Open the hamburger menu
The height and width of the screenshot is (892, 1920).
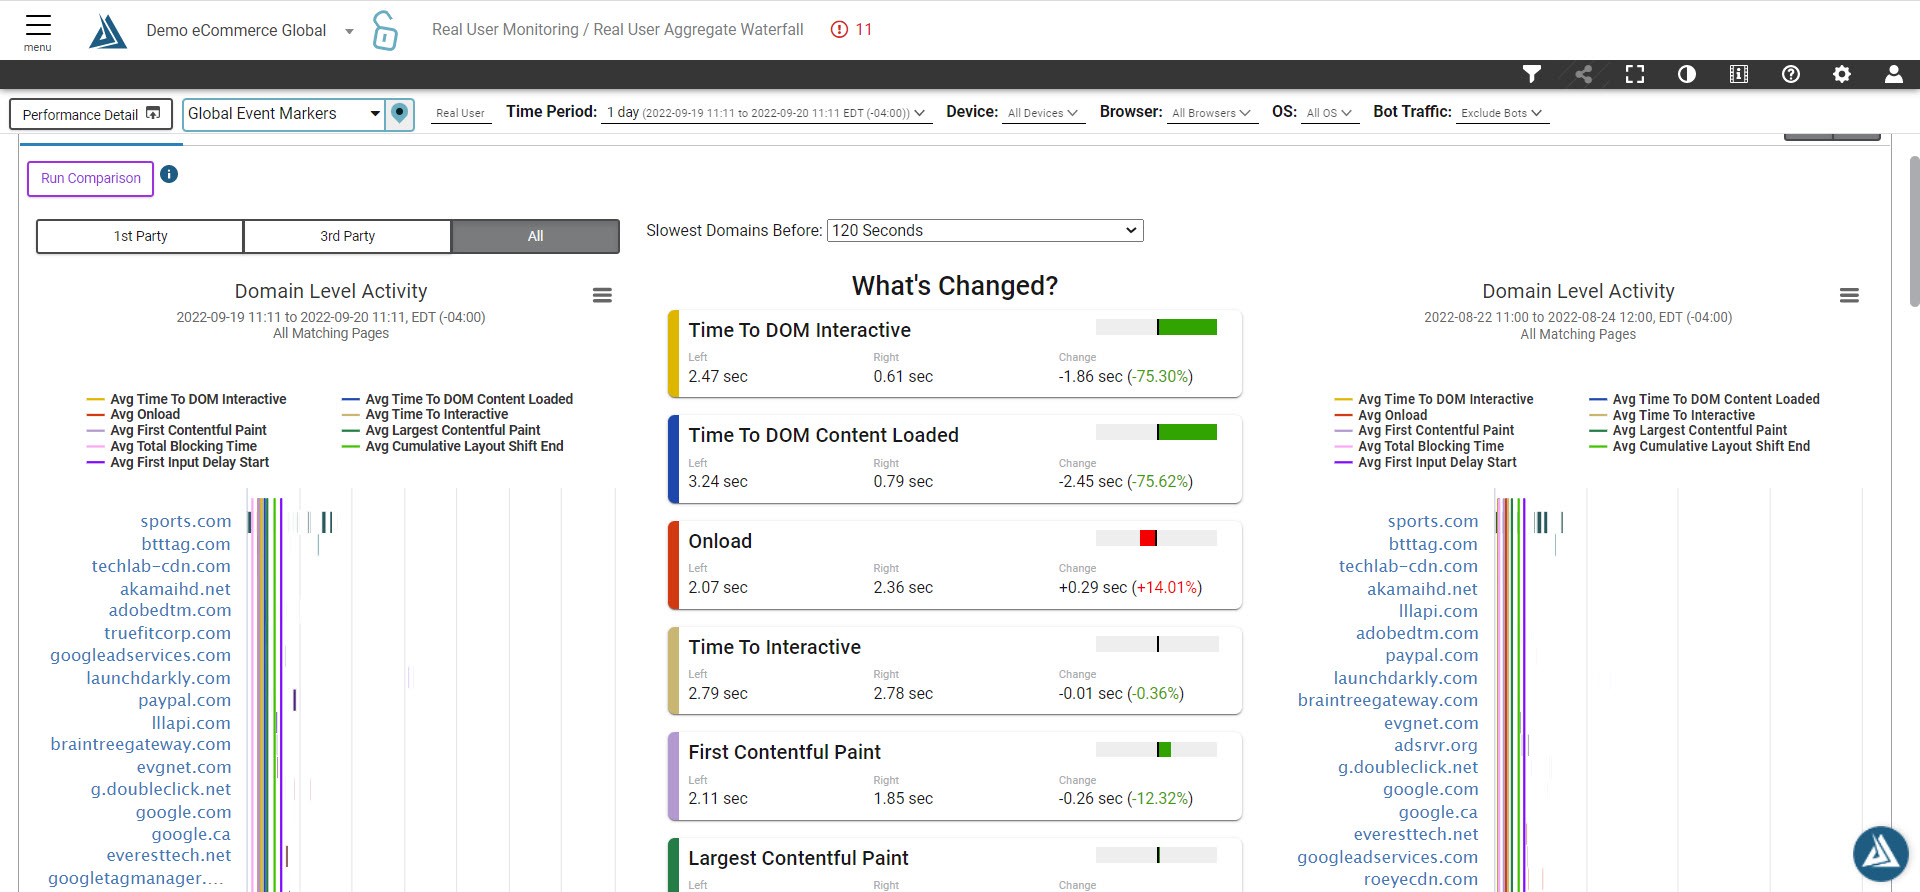point(38,30)
